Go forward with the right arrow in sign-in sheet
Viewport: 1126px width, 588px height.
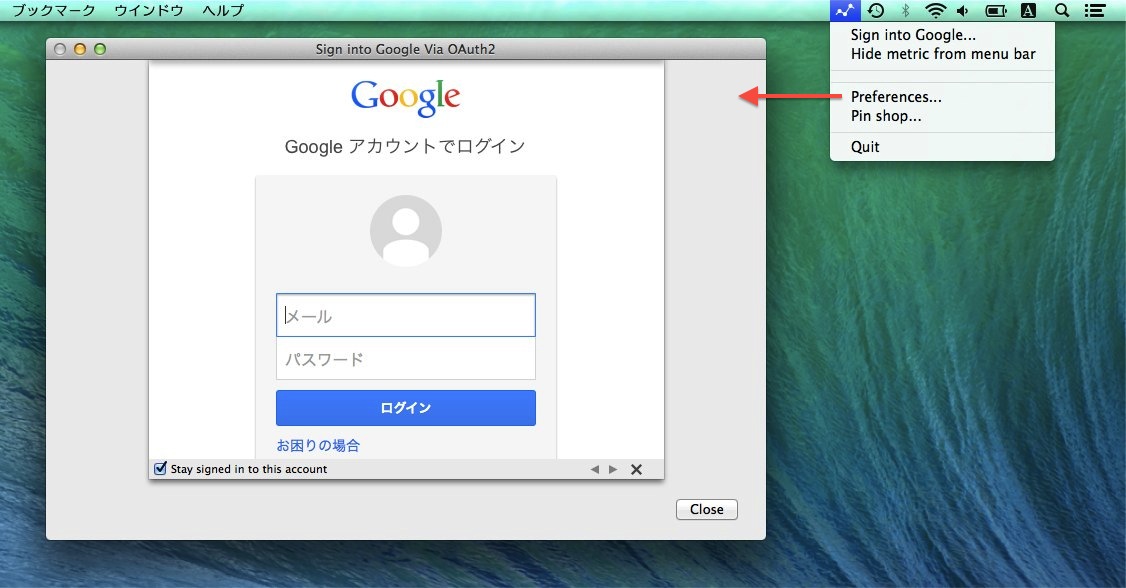(x=613, y=470)
